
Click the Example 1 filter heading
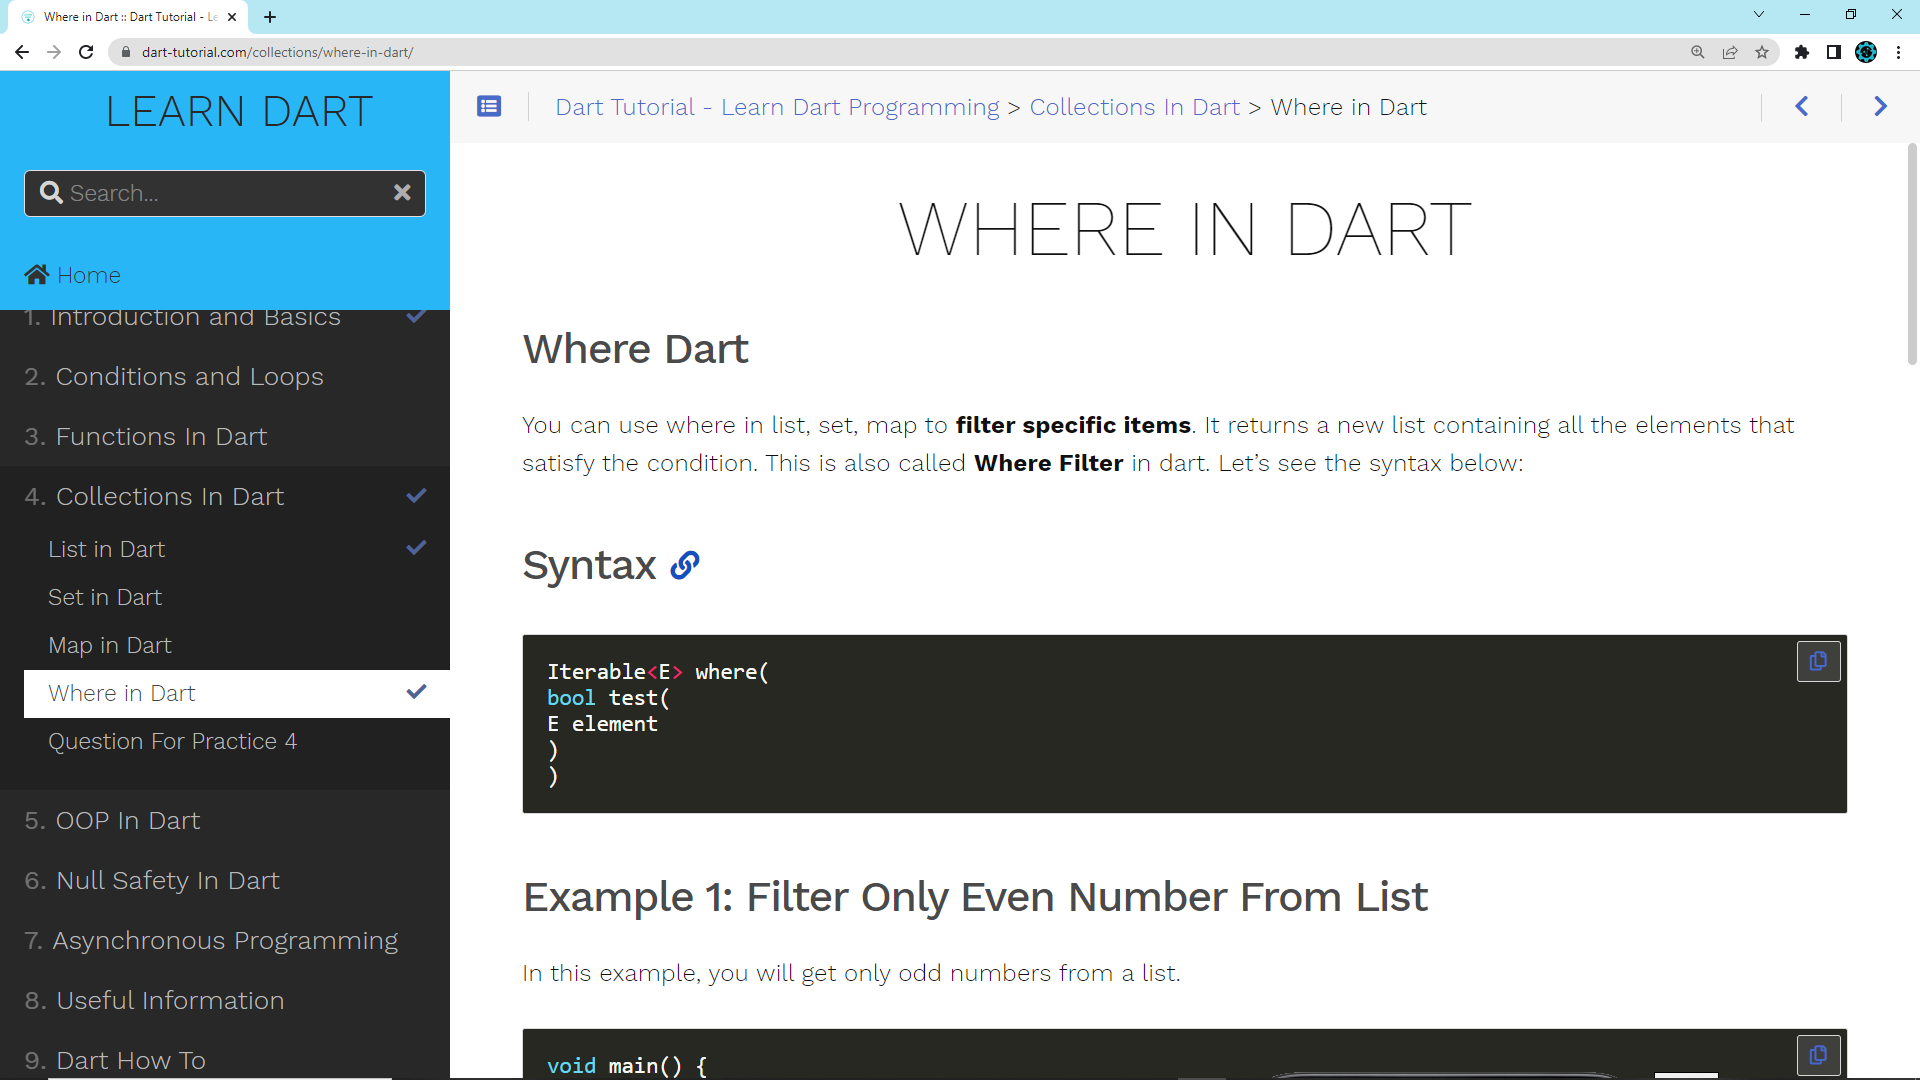(975, 897)
